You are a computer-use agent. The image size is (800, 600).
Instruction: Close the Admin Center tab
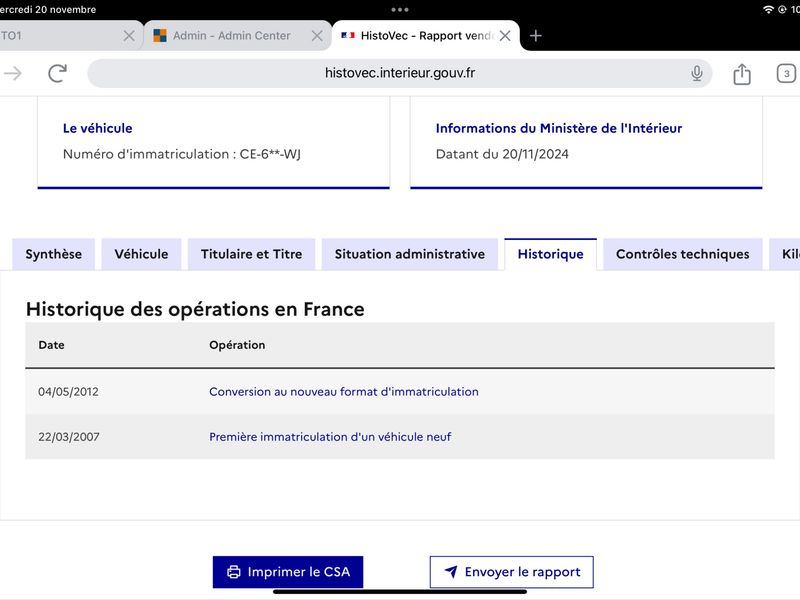(x=317, y=36)
